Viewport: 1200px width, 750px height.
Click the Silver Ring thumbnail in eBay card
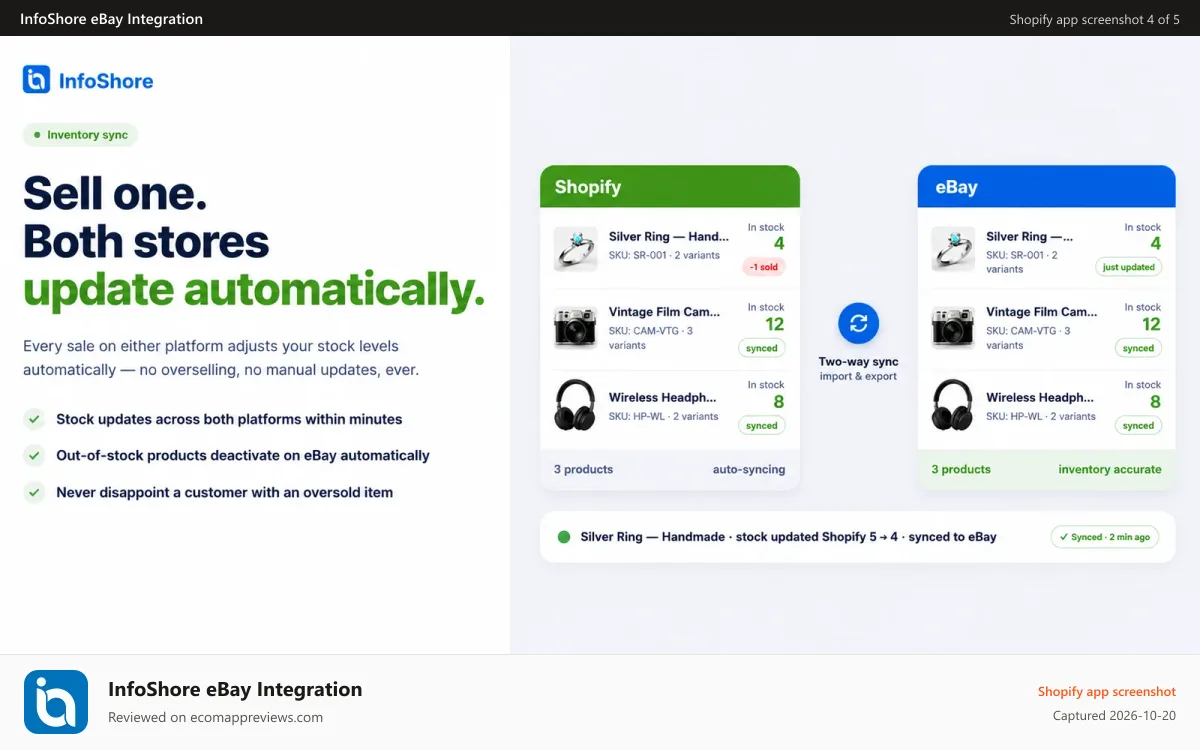[952, 249]
